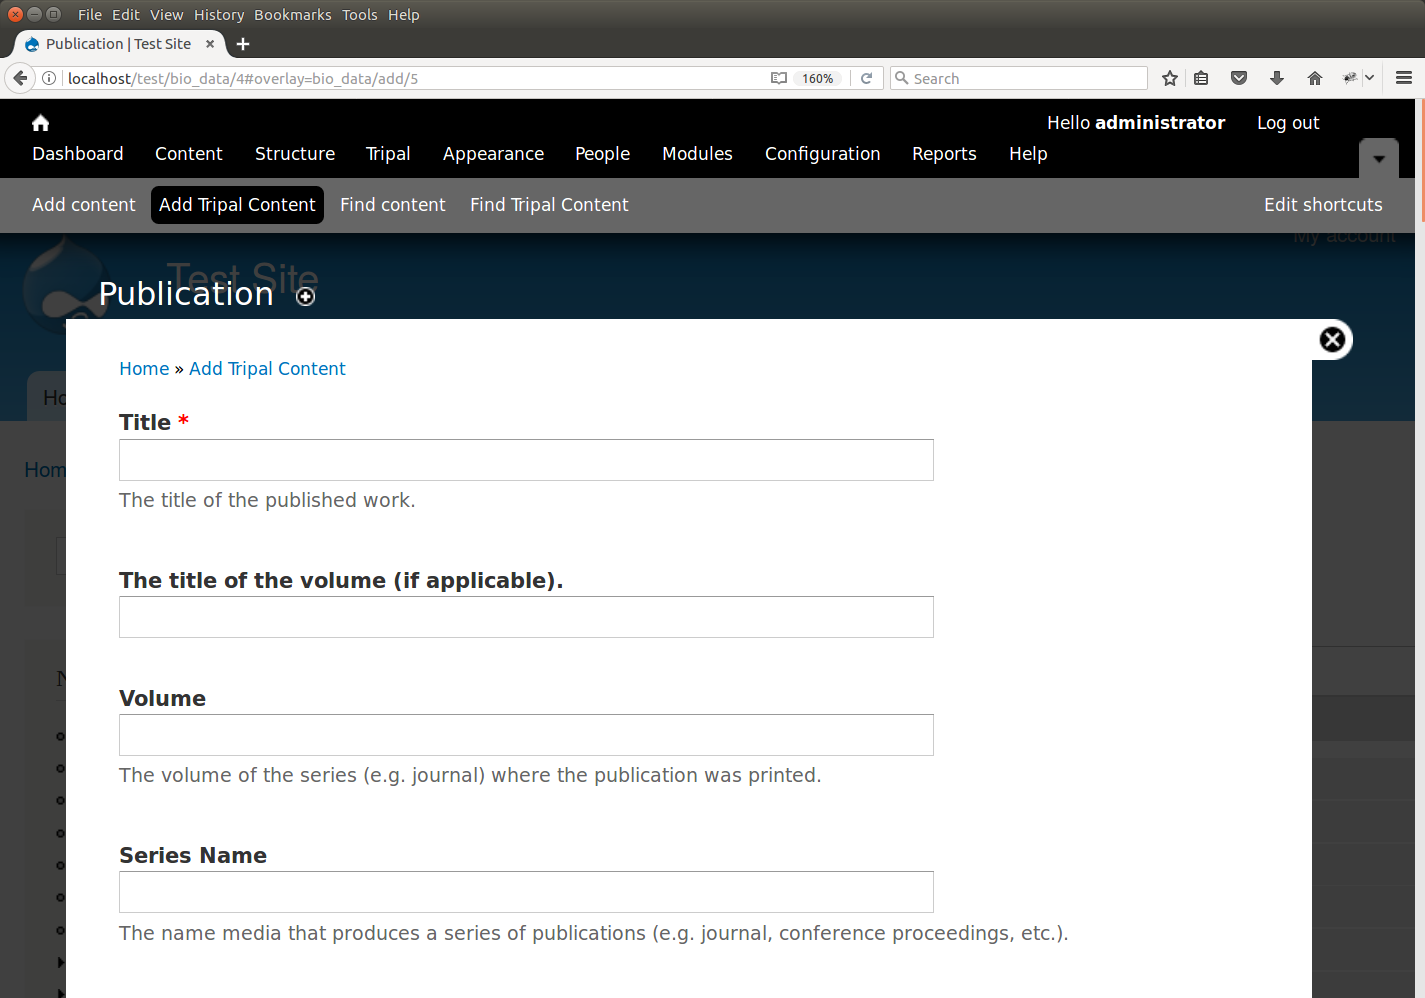Open the Tripal admin menu

coord(388,154)
